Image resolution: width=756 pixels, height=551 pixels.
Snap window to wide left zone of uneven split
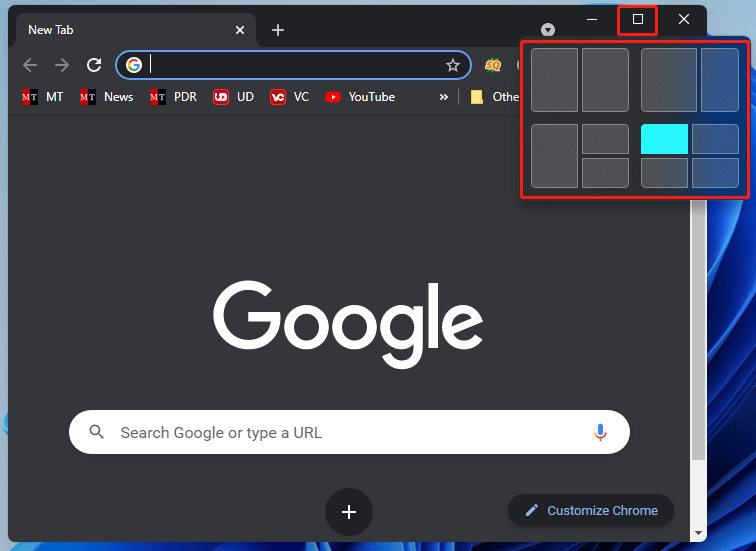pyautogui.click(x=669, y=80)
